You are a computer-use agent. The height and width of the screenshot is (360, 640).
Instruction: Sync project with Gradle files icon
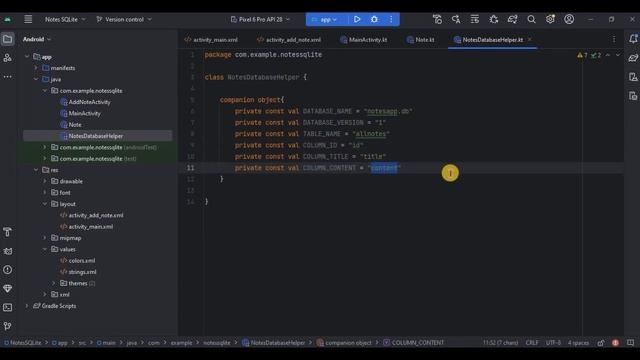[512, 19]
